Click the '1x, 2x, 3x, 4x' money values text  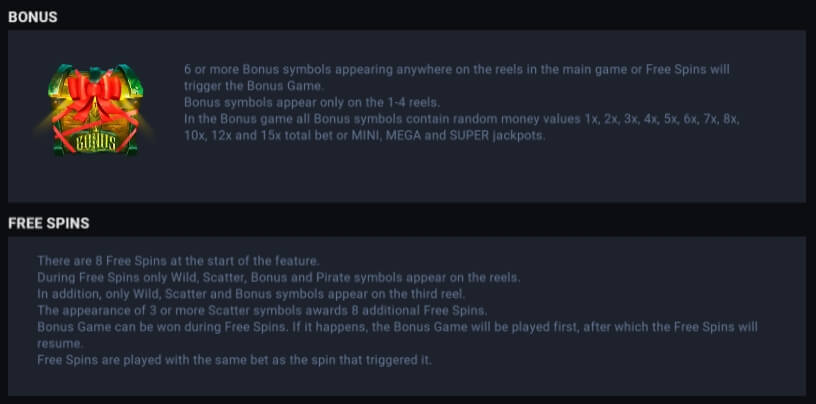click(620, 119)
